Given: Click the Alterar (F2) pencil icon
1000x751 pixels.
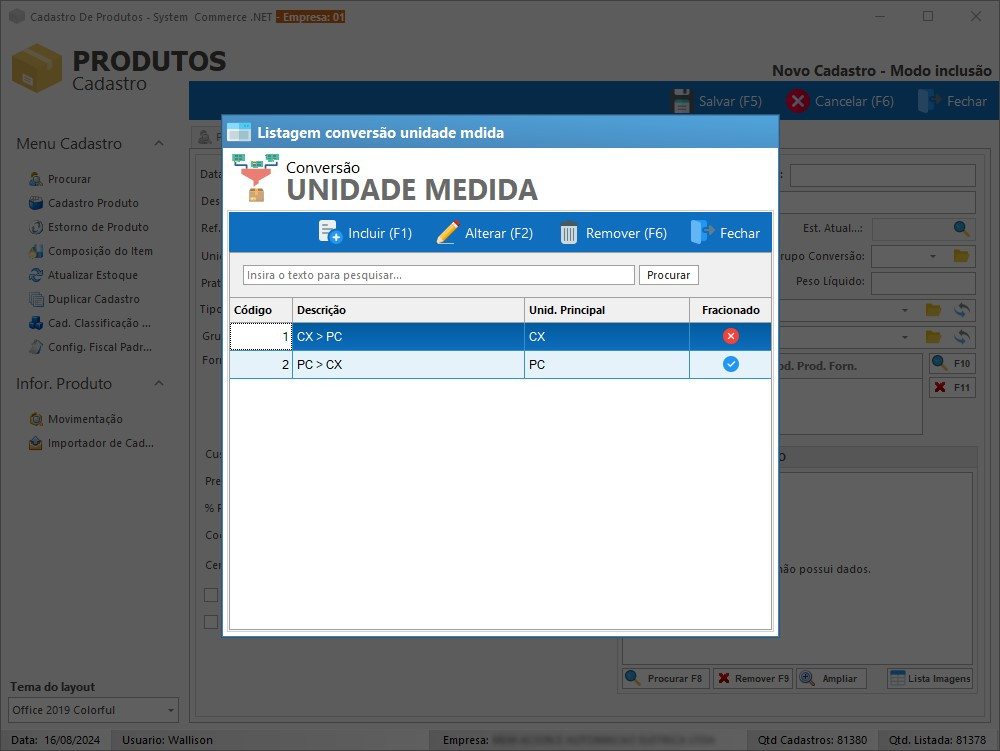Looking at the screenshot, I should [446, 232].
